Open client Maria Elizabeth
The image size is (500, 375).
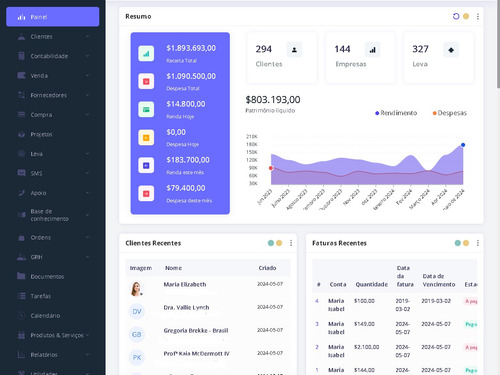pos(185,284)
